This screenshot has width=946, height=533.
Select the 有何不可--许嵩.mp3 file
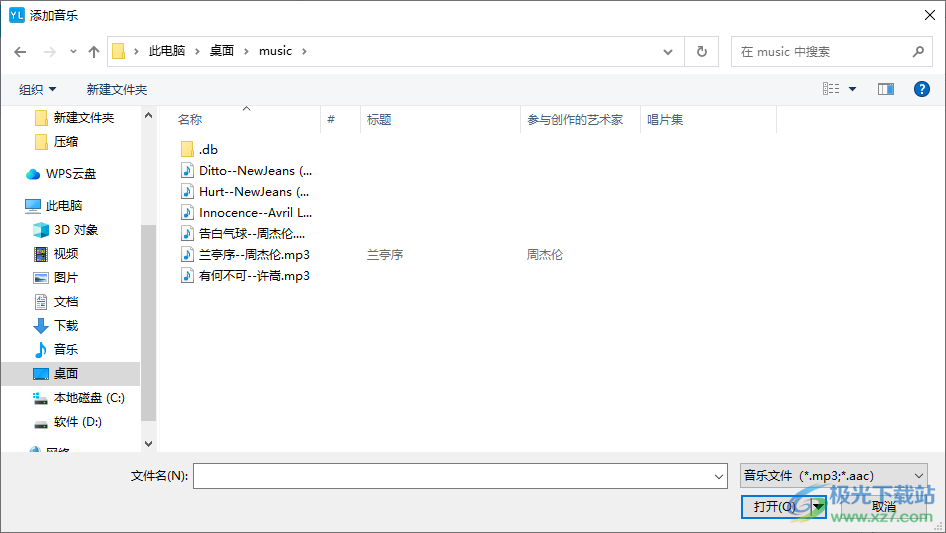pos(254,275)
